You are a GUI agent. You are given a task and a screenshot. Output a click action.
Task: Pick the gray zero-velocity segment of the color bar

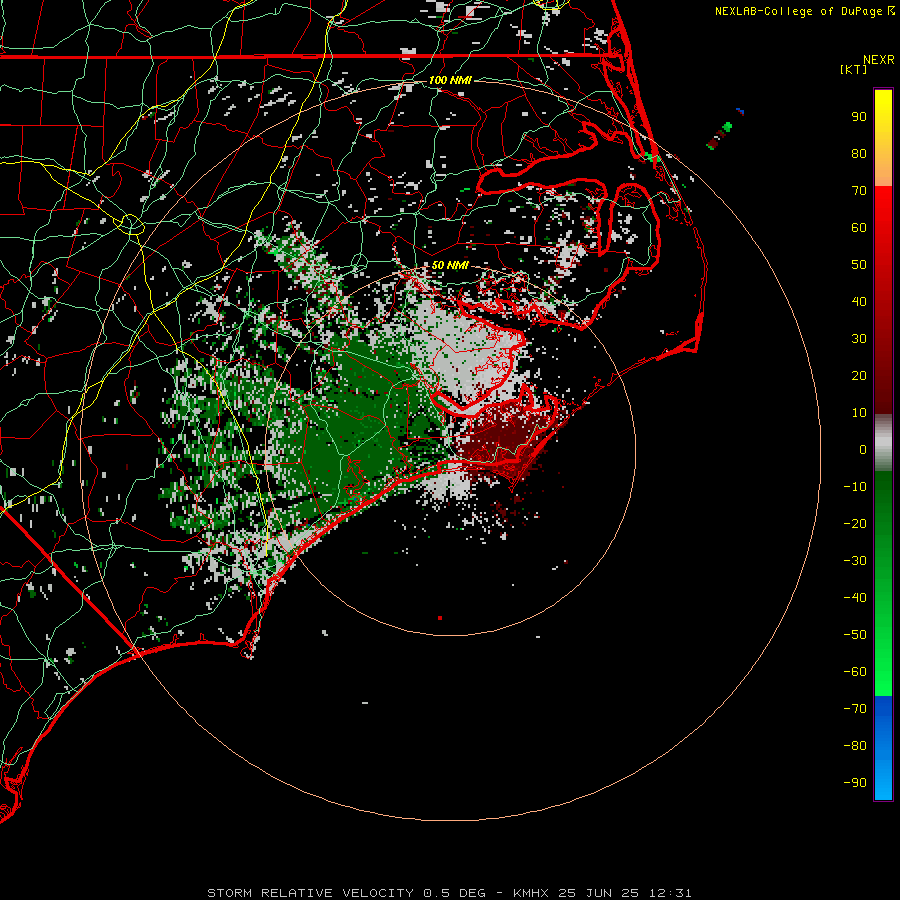pos(883,443)
